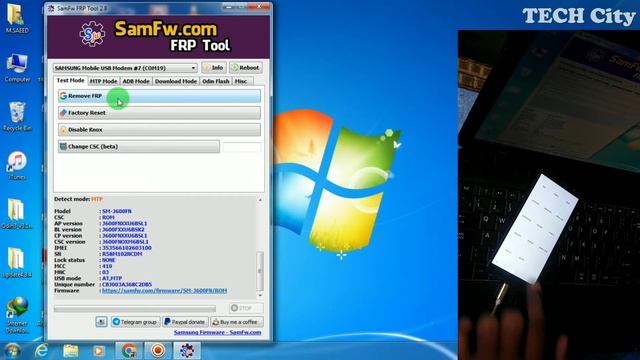Open Google Chrome from the taskbar
640x360 pixels.
coord(129,351)
